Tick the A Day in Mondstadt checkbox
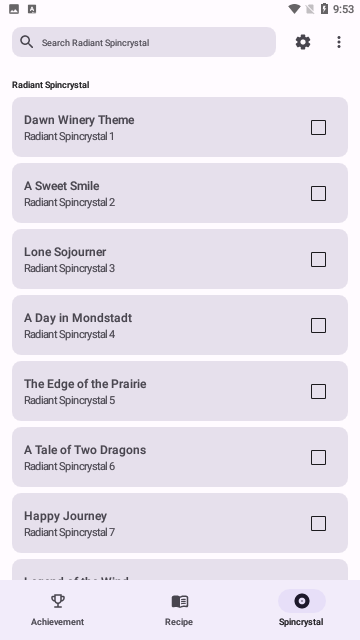Screen dimensions: 360x640 tap(318, 325)
